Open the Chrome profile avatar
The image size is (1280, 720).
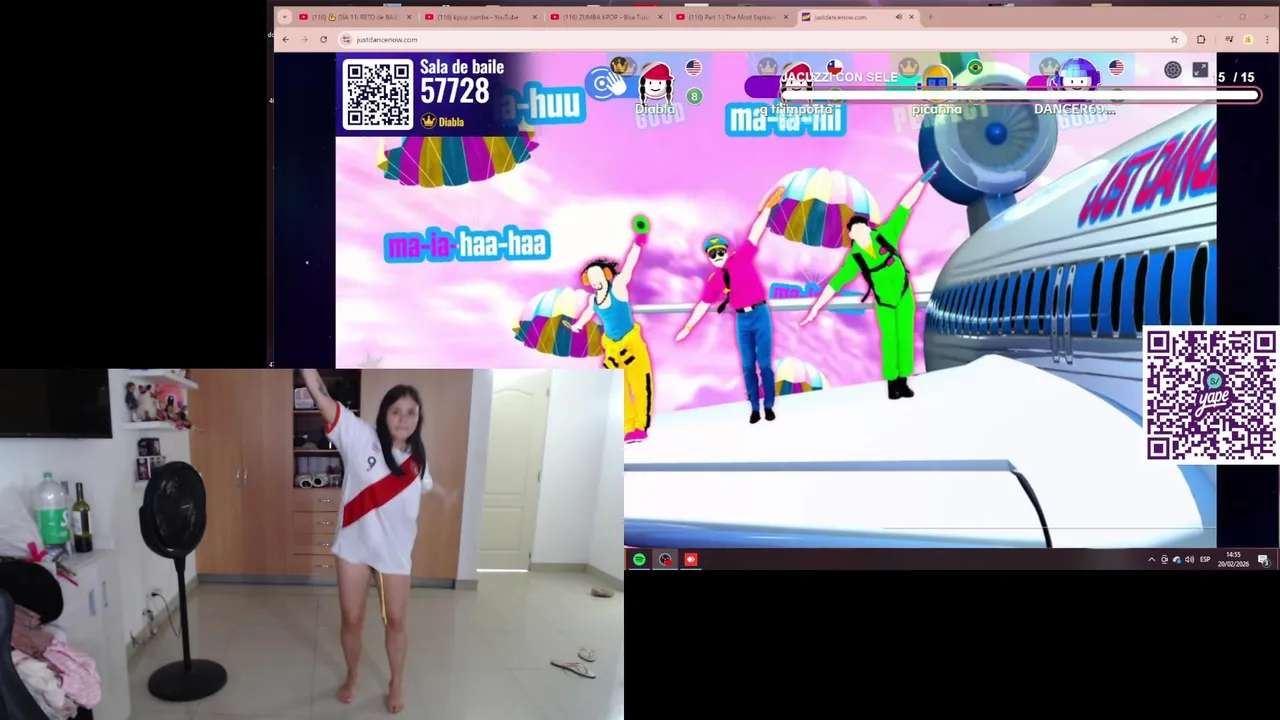(x=1248, y=39)
